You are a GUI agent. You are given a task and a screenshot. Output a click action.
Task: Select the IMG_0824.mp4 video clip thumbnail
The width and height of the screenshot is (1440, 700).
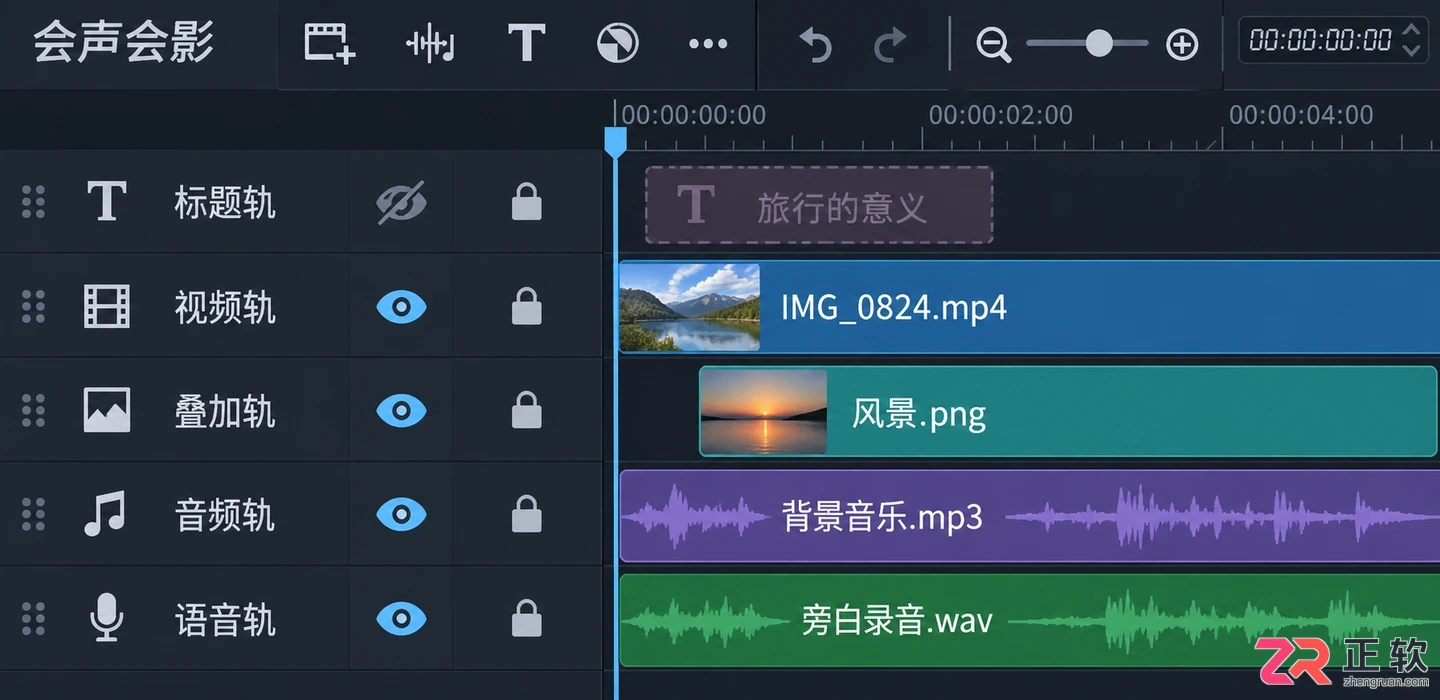[690, 307]
